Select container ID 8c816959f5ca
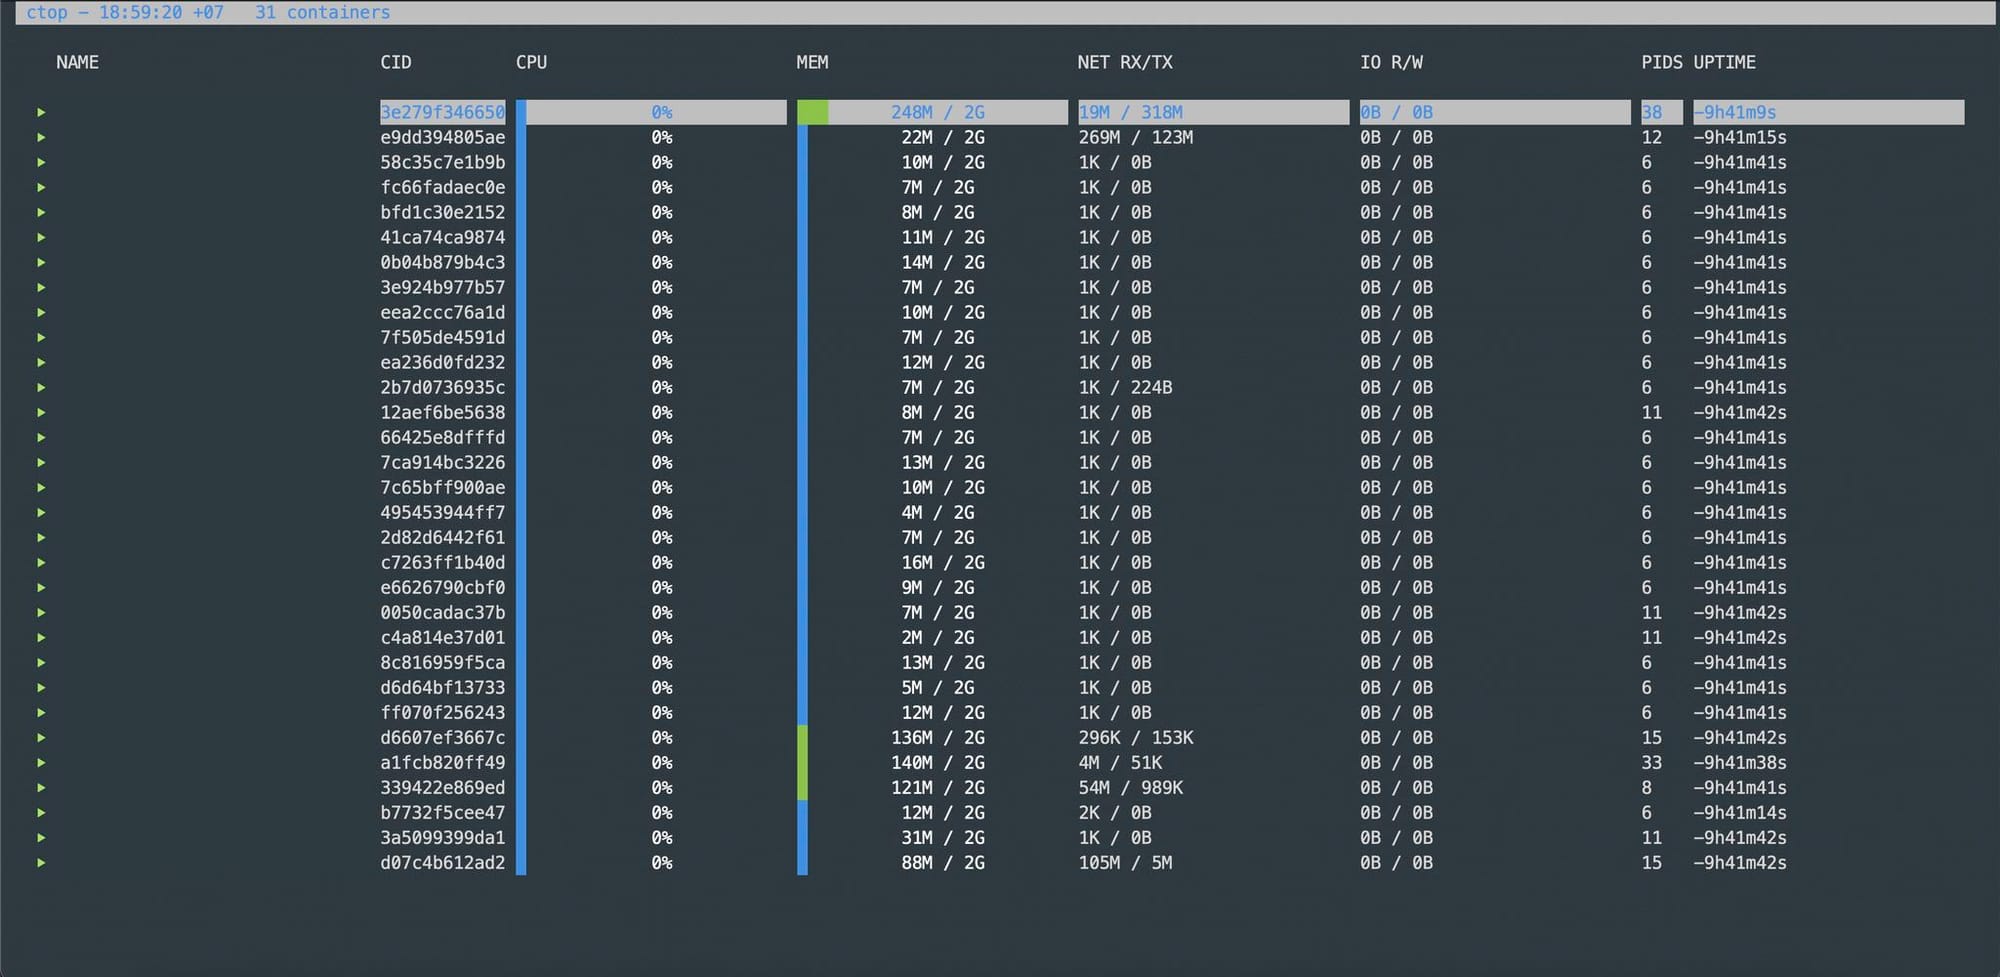The width and height of the screenshot is (2000, 977). coord(443,662)
